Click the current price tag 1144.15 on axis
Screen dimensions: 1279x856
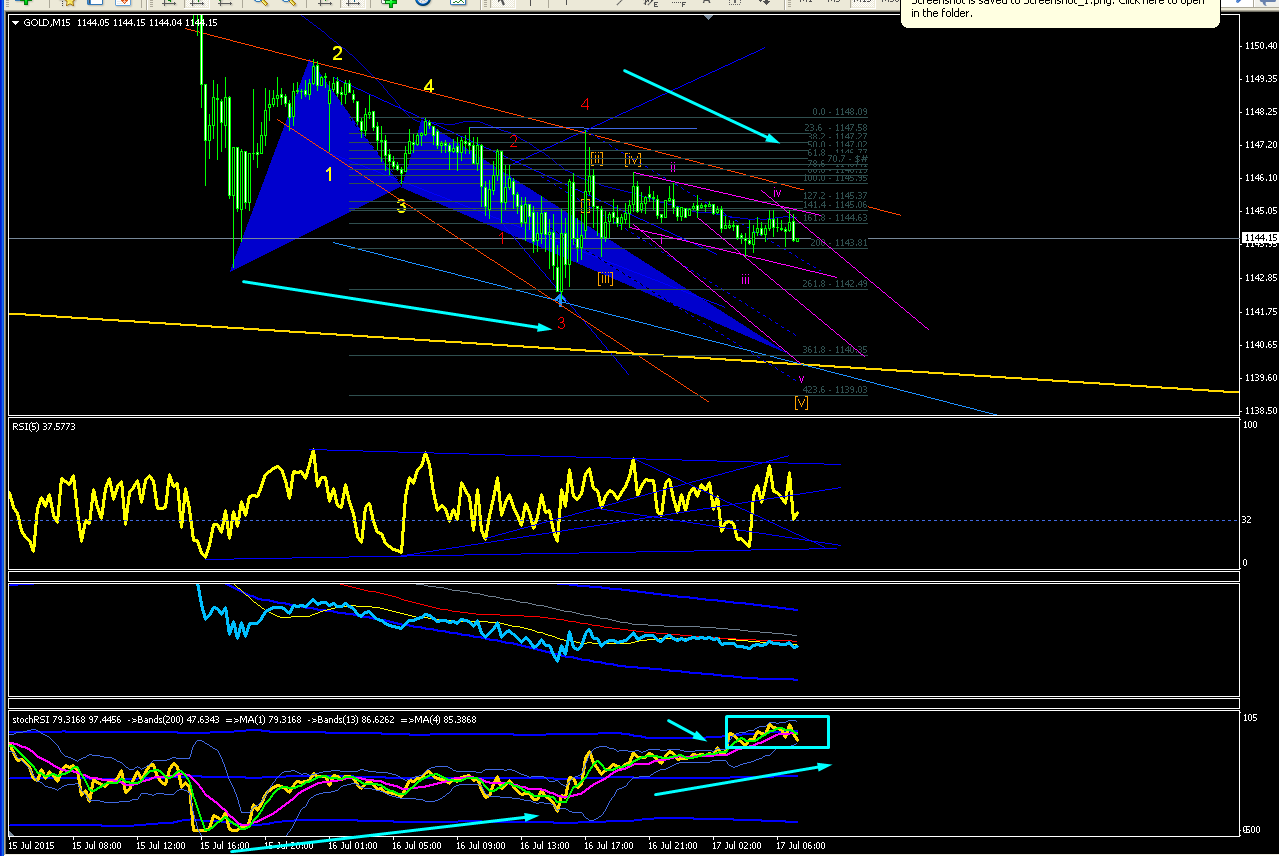(1259, 238)
